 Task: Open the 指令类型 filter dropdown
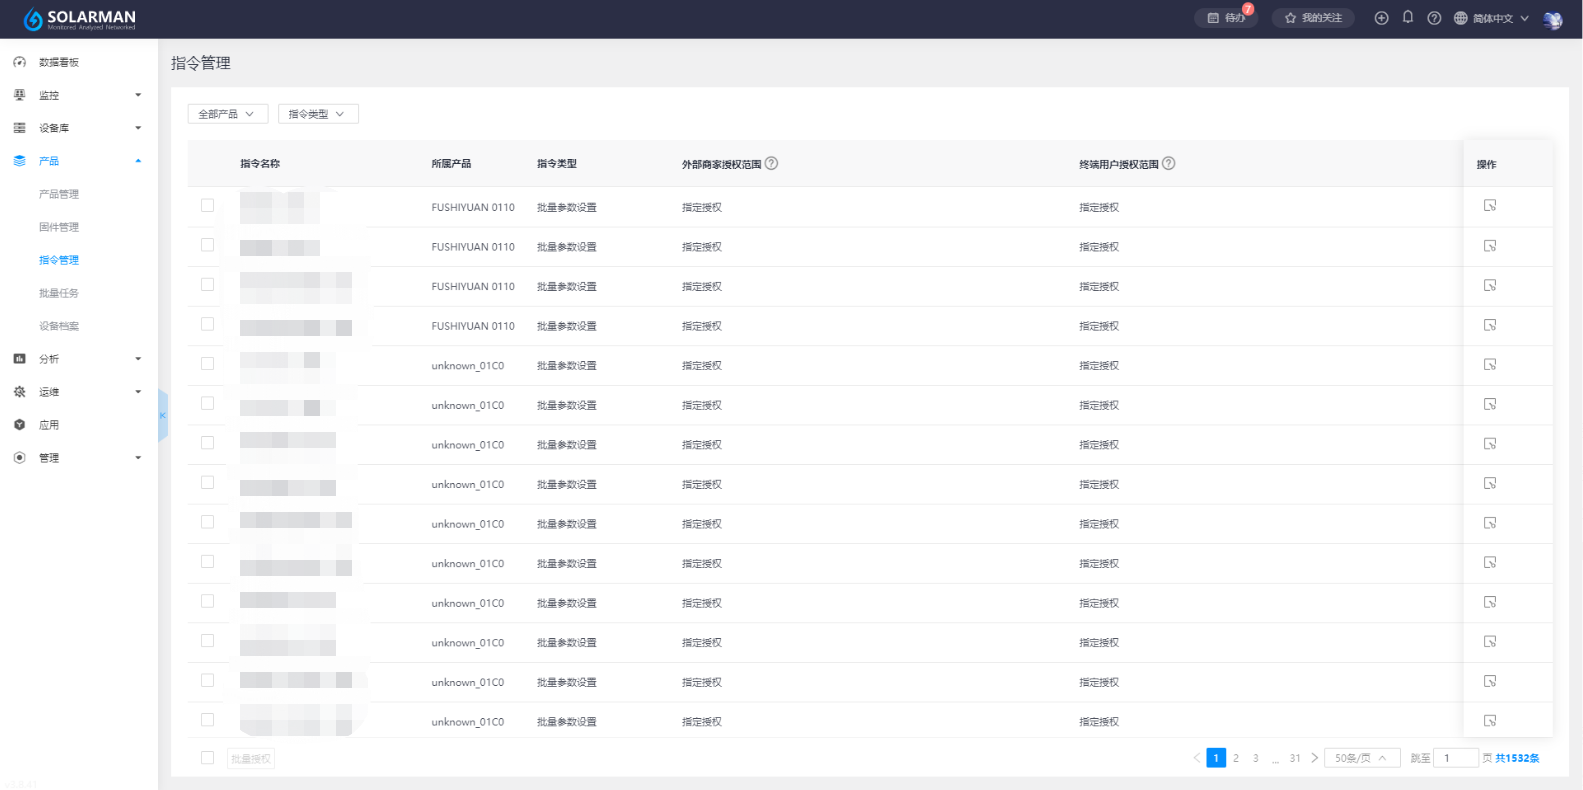coord(317,114)
